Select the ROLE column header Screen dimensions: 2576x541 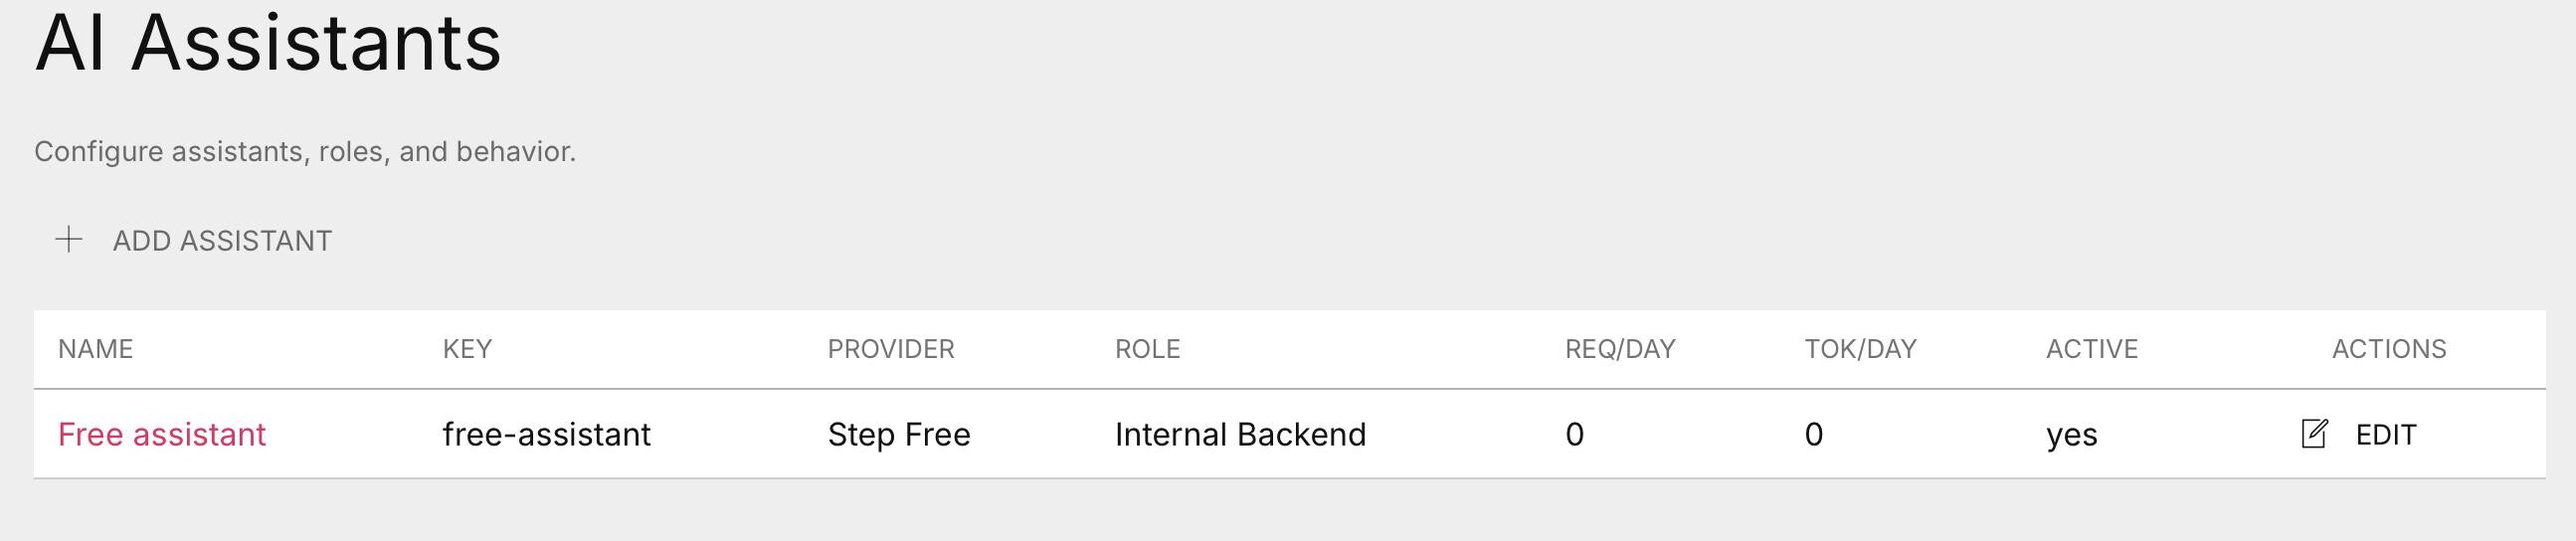click(1147, 349)
